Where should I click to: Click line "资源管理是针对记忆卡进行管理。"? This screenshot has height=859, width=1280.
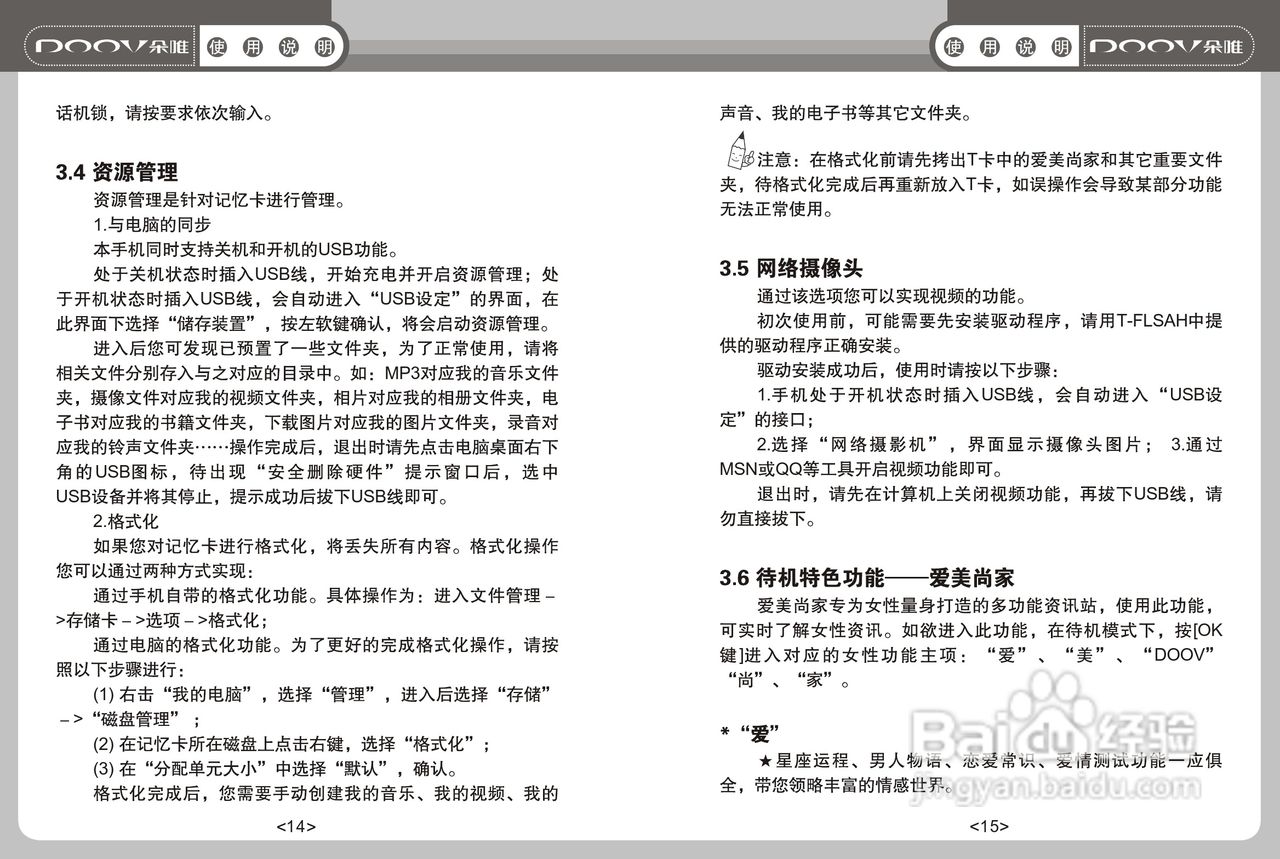click(x=219, y=200)
